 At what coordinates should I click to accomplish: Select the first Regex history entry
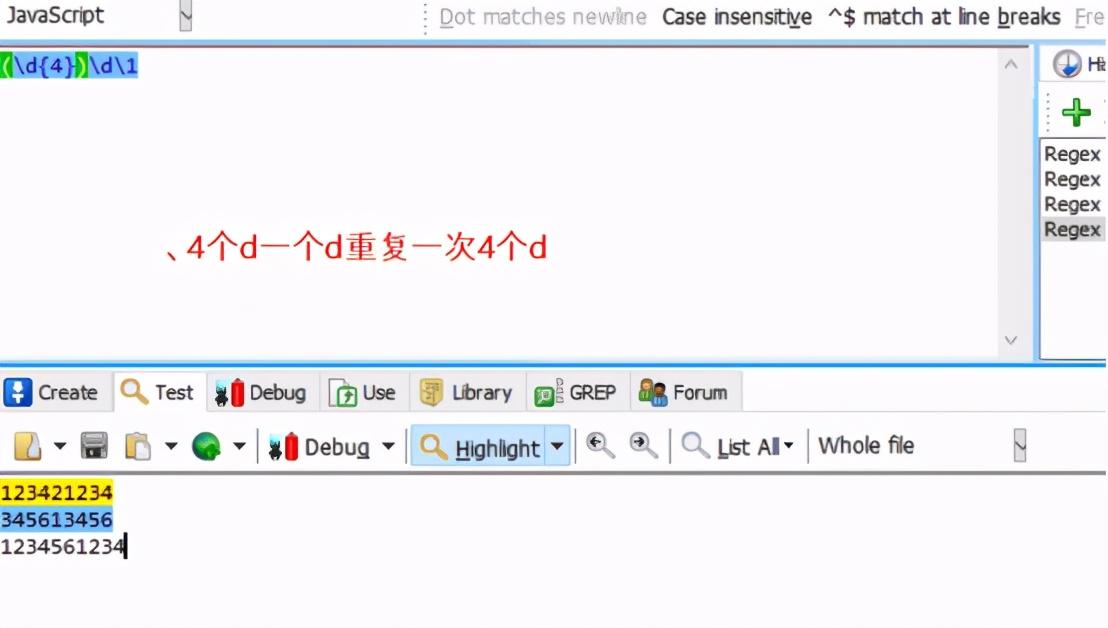click(1072, 154)
